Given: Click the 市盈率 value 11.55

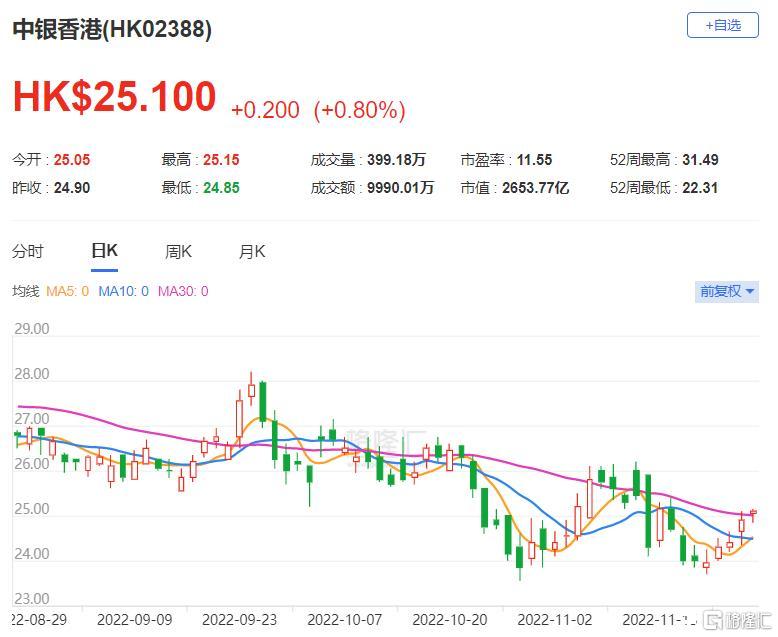Looking at the screenshot, I should pos(534,160).
